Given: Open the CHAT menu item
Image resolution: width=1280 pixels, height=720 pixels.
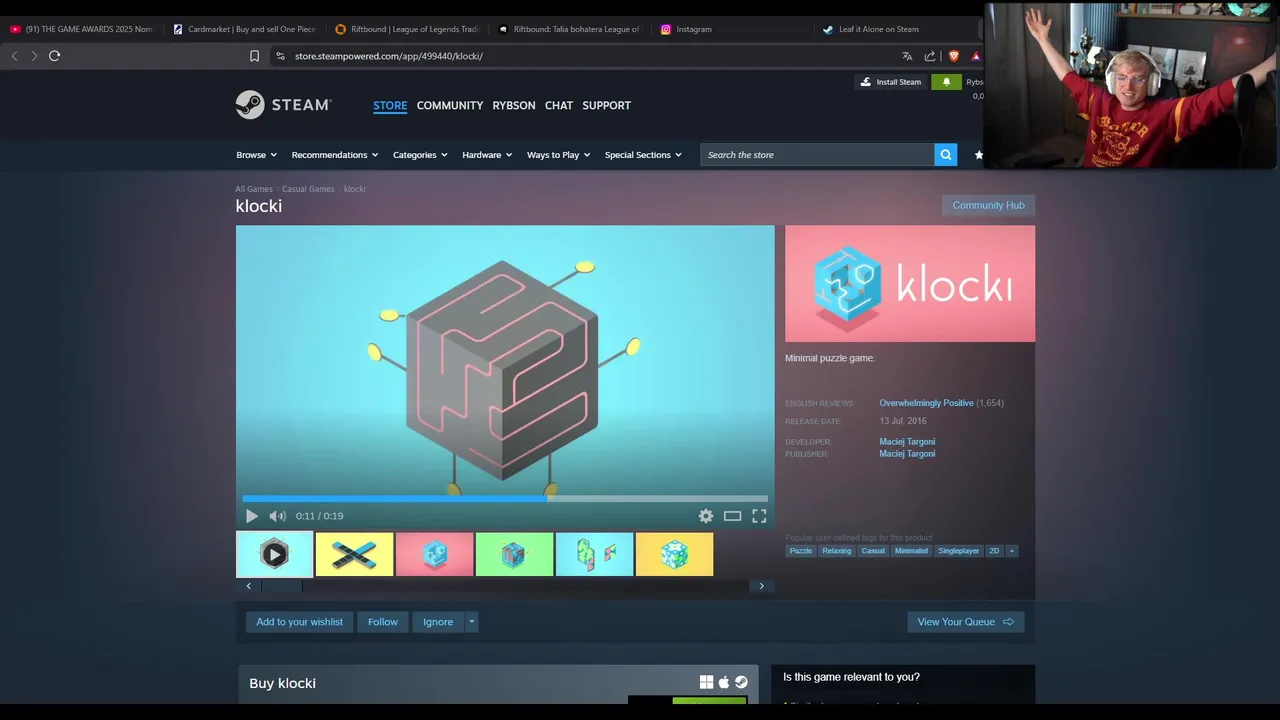Looking at the screenshot, I should click(x=559, y=105).
